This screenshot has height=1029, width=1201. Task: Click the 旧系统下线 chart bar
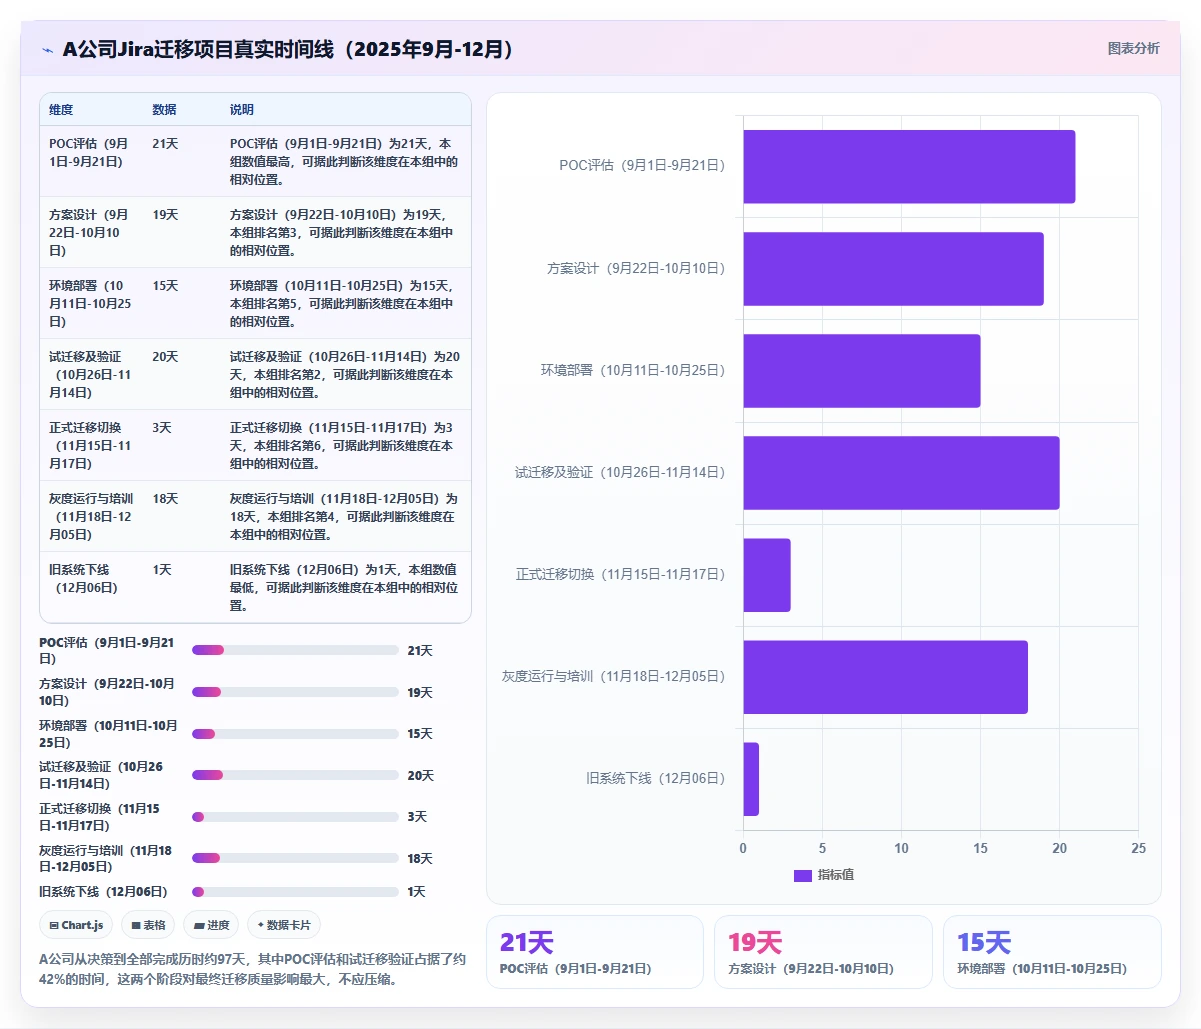coord(751,778)
